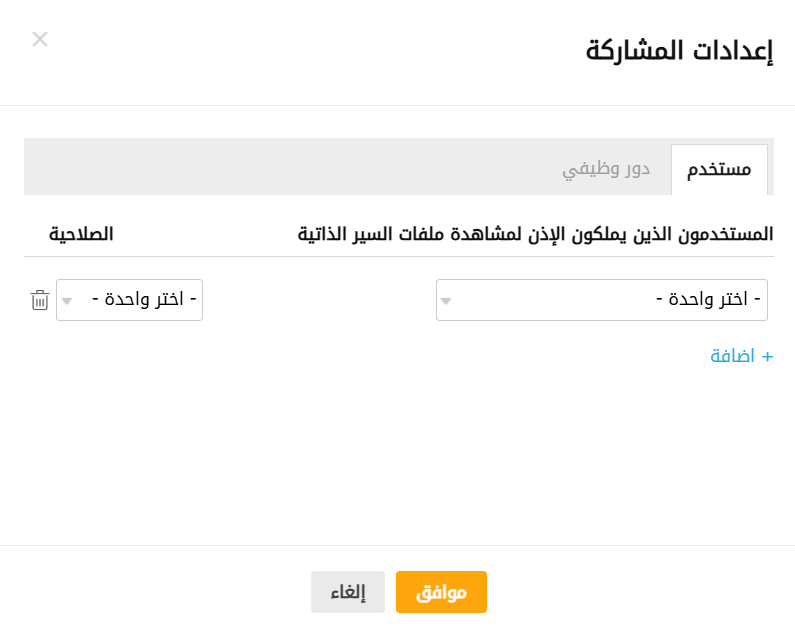Click the blank row space between the two dropdowns

318,300
